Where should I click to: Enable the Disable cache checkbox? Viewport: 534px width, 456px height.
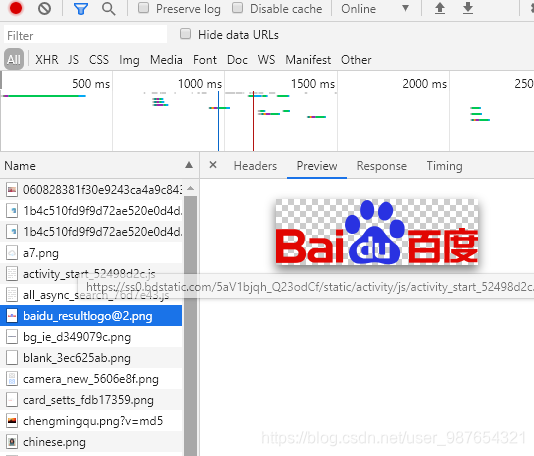pos(237,8)
